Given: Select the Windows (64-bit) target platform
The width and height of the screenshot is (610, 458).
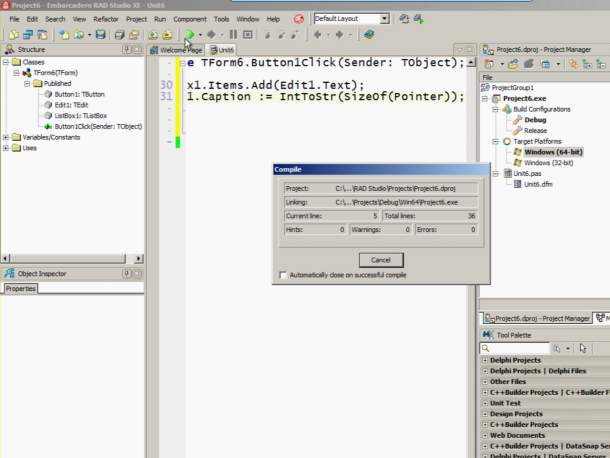Looking at the screenshot, I should pyautogui.click(x=553, y=152).
